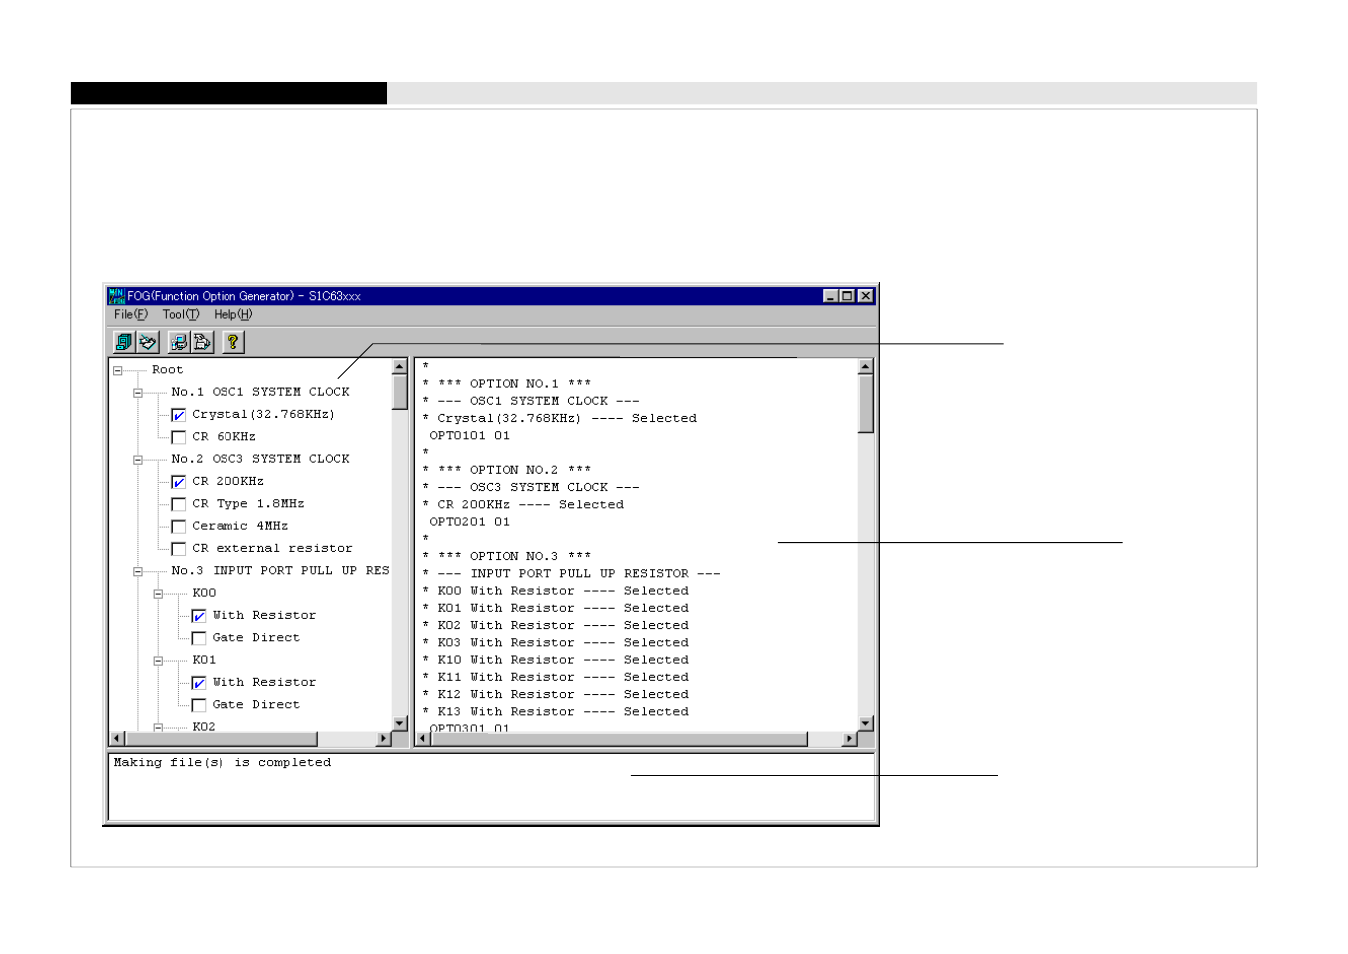Check the CR Type 1.8MHz option
Screen dimensions: 1348x954
tap(179, 504)
